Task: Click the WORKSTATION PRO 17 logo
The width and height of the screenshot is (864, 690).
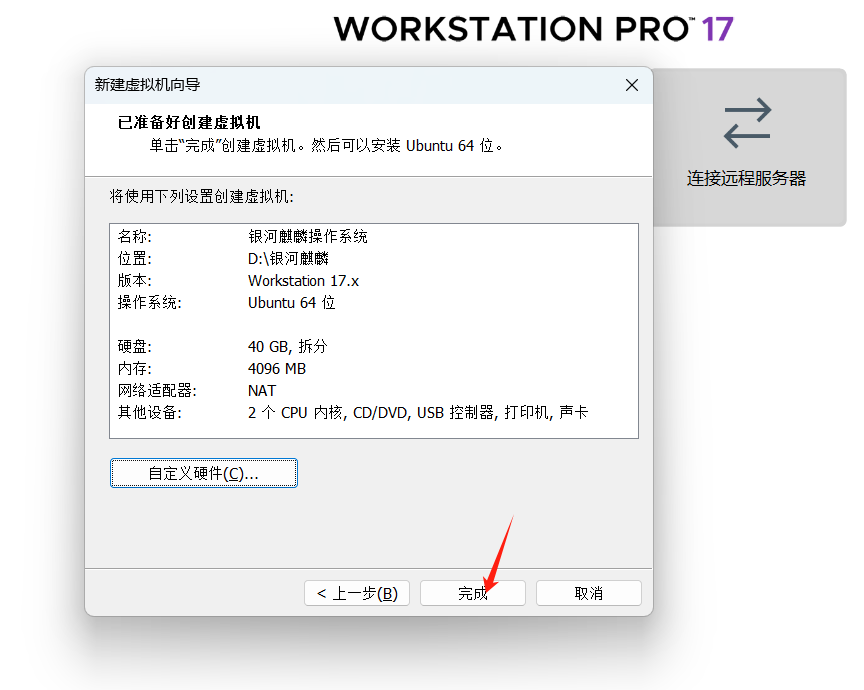Action: 533,29
